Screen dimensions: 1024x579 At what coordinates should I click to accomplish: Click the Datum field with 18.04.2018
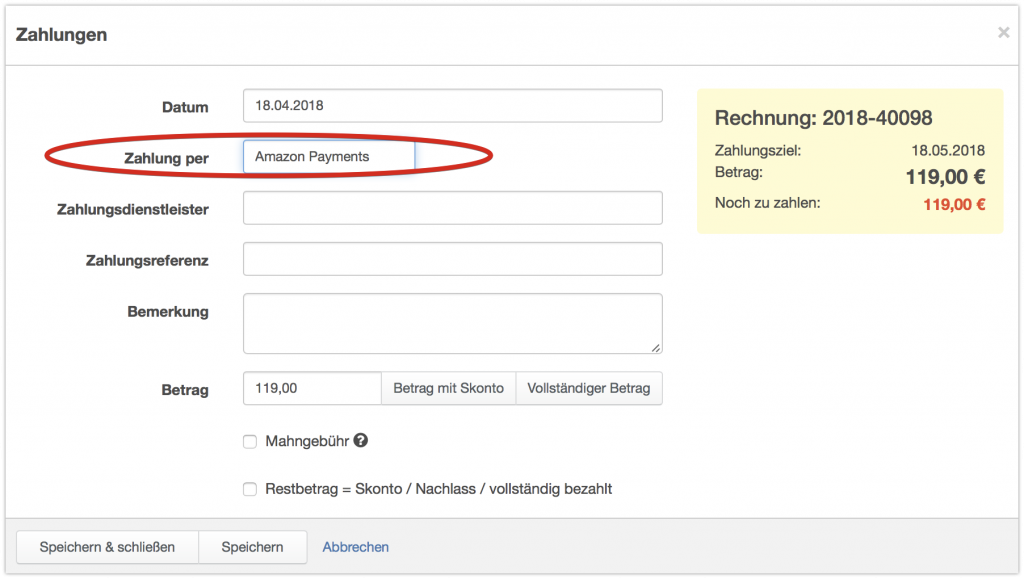pyautogui.click(x=453, y=106)
